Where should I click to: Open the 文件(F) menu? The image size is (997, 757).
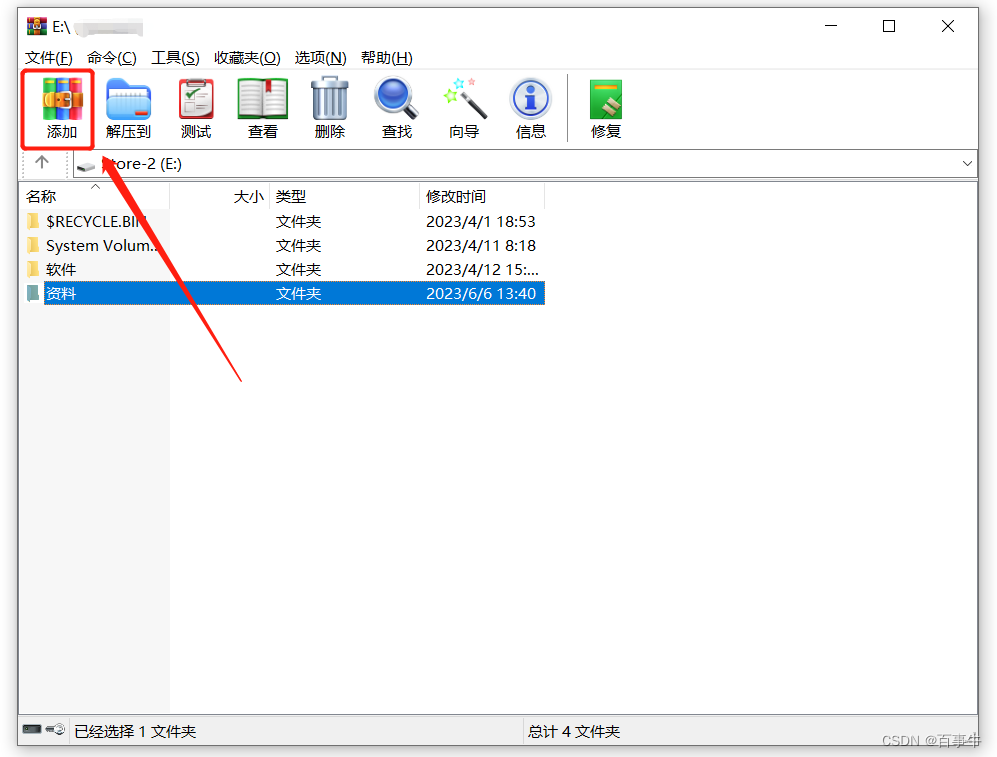click(x=48, y=58)
